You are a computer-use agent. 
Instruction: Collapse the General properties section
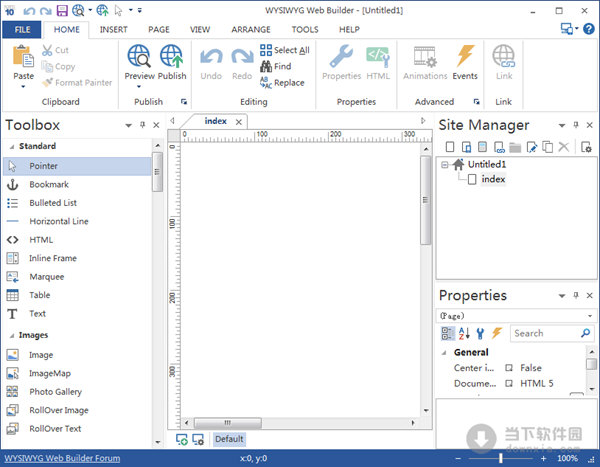click(444, 353)
